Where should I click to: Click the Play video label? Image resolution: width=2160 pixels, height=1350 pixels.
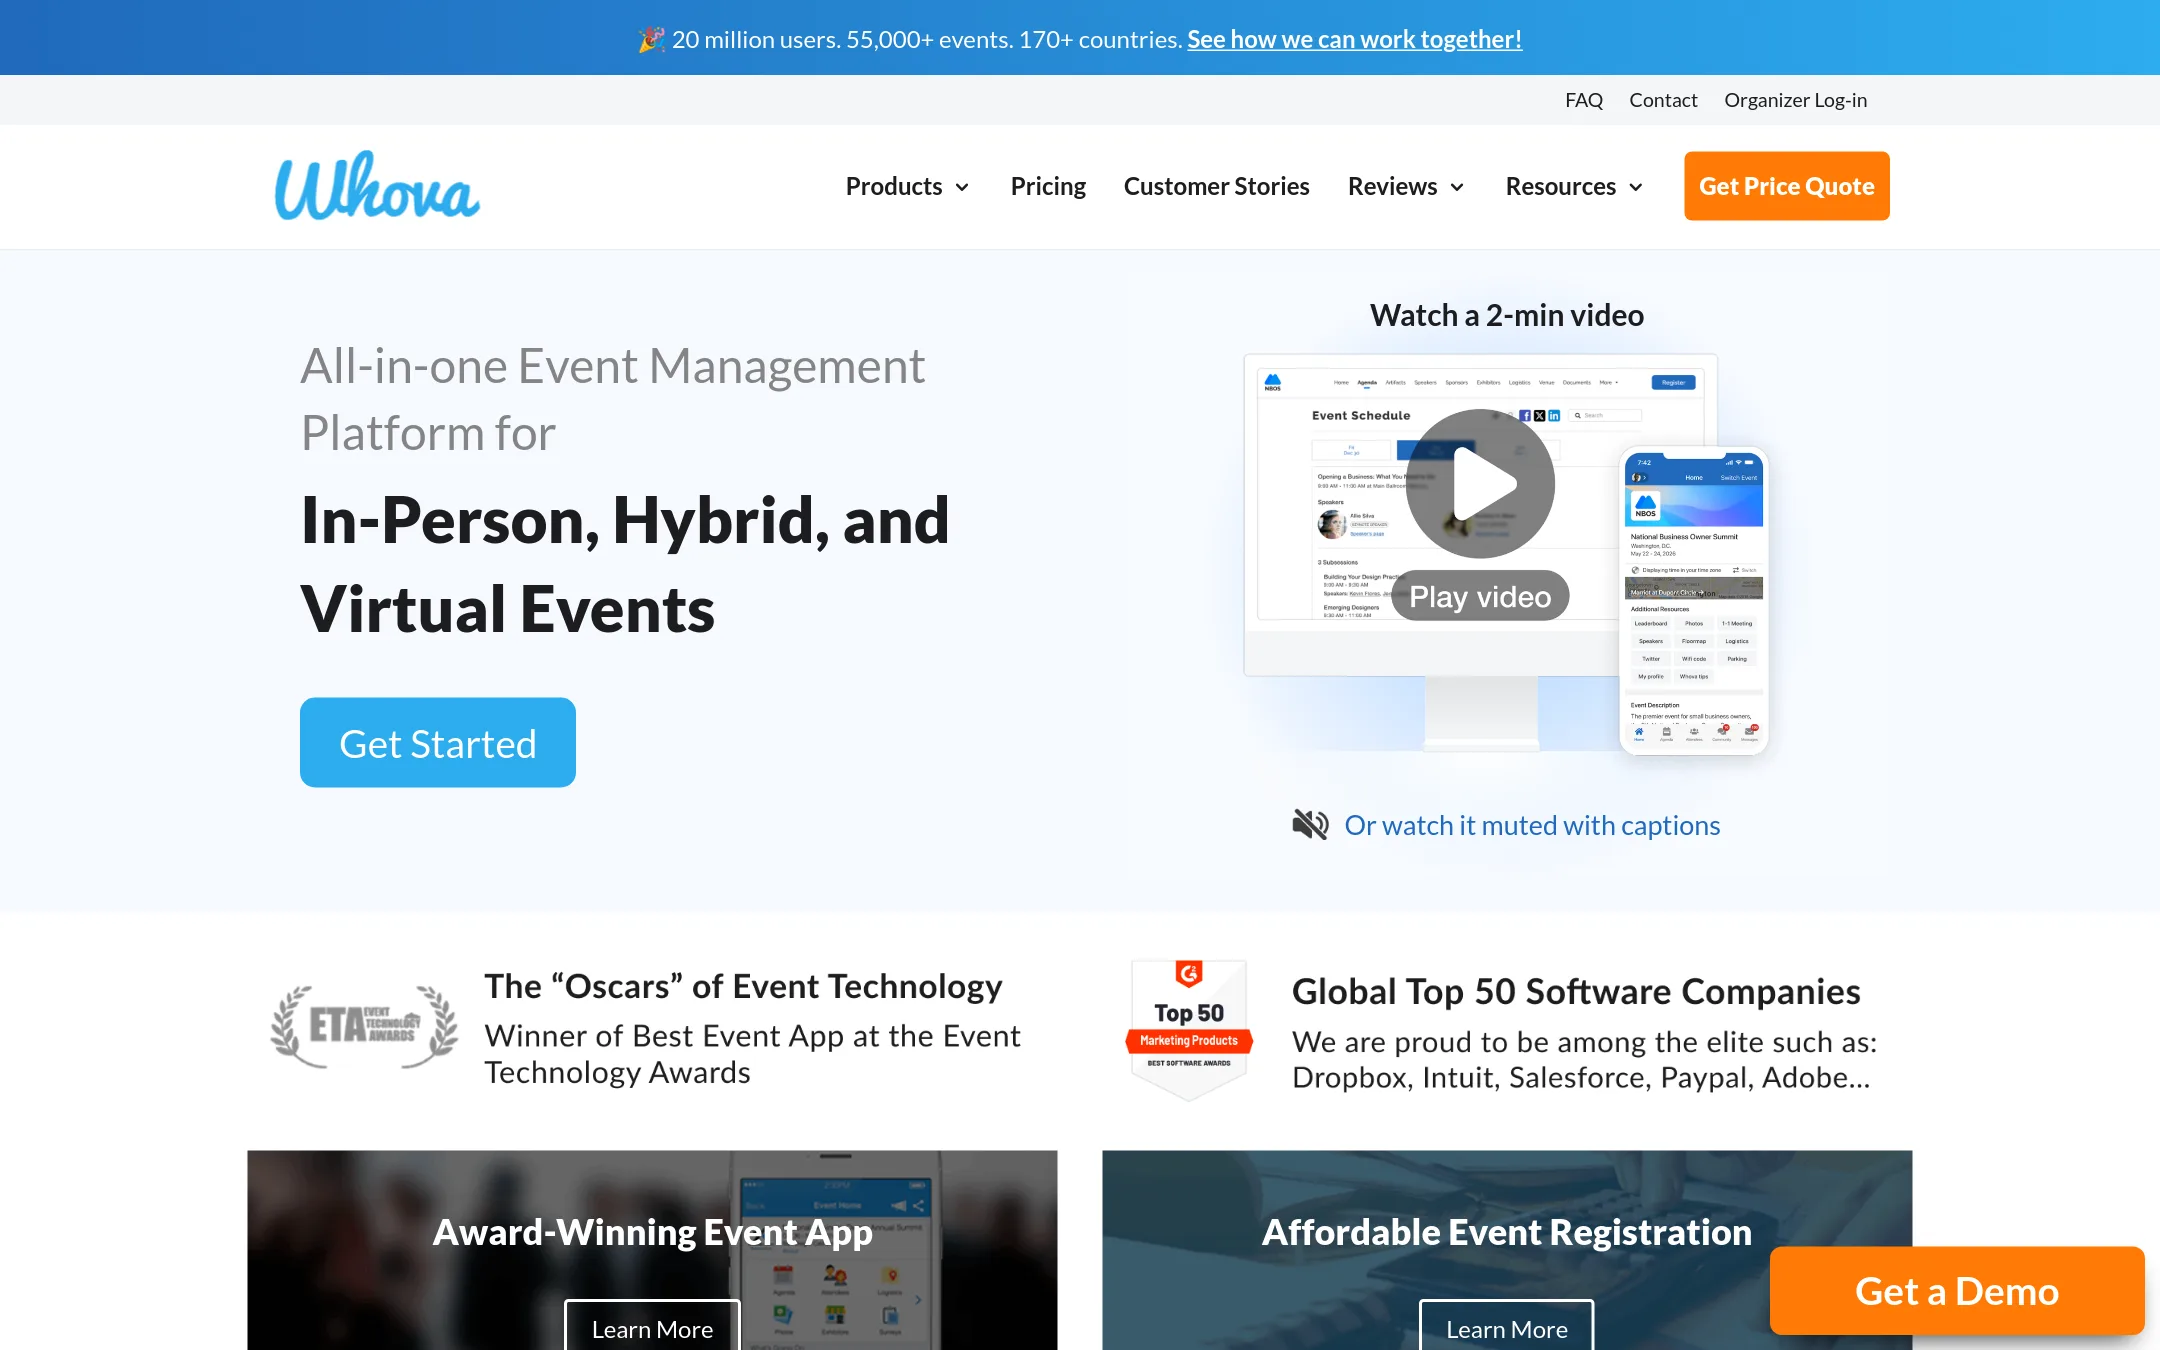tap(1480, 596)
